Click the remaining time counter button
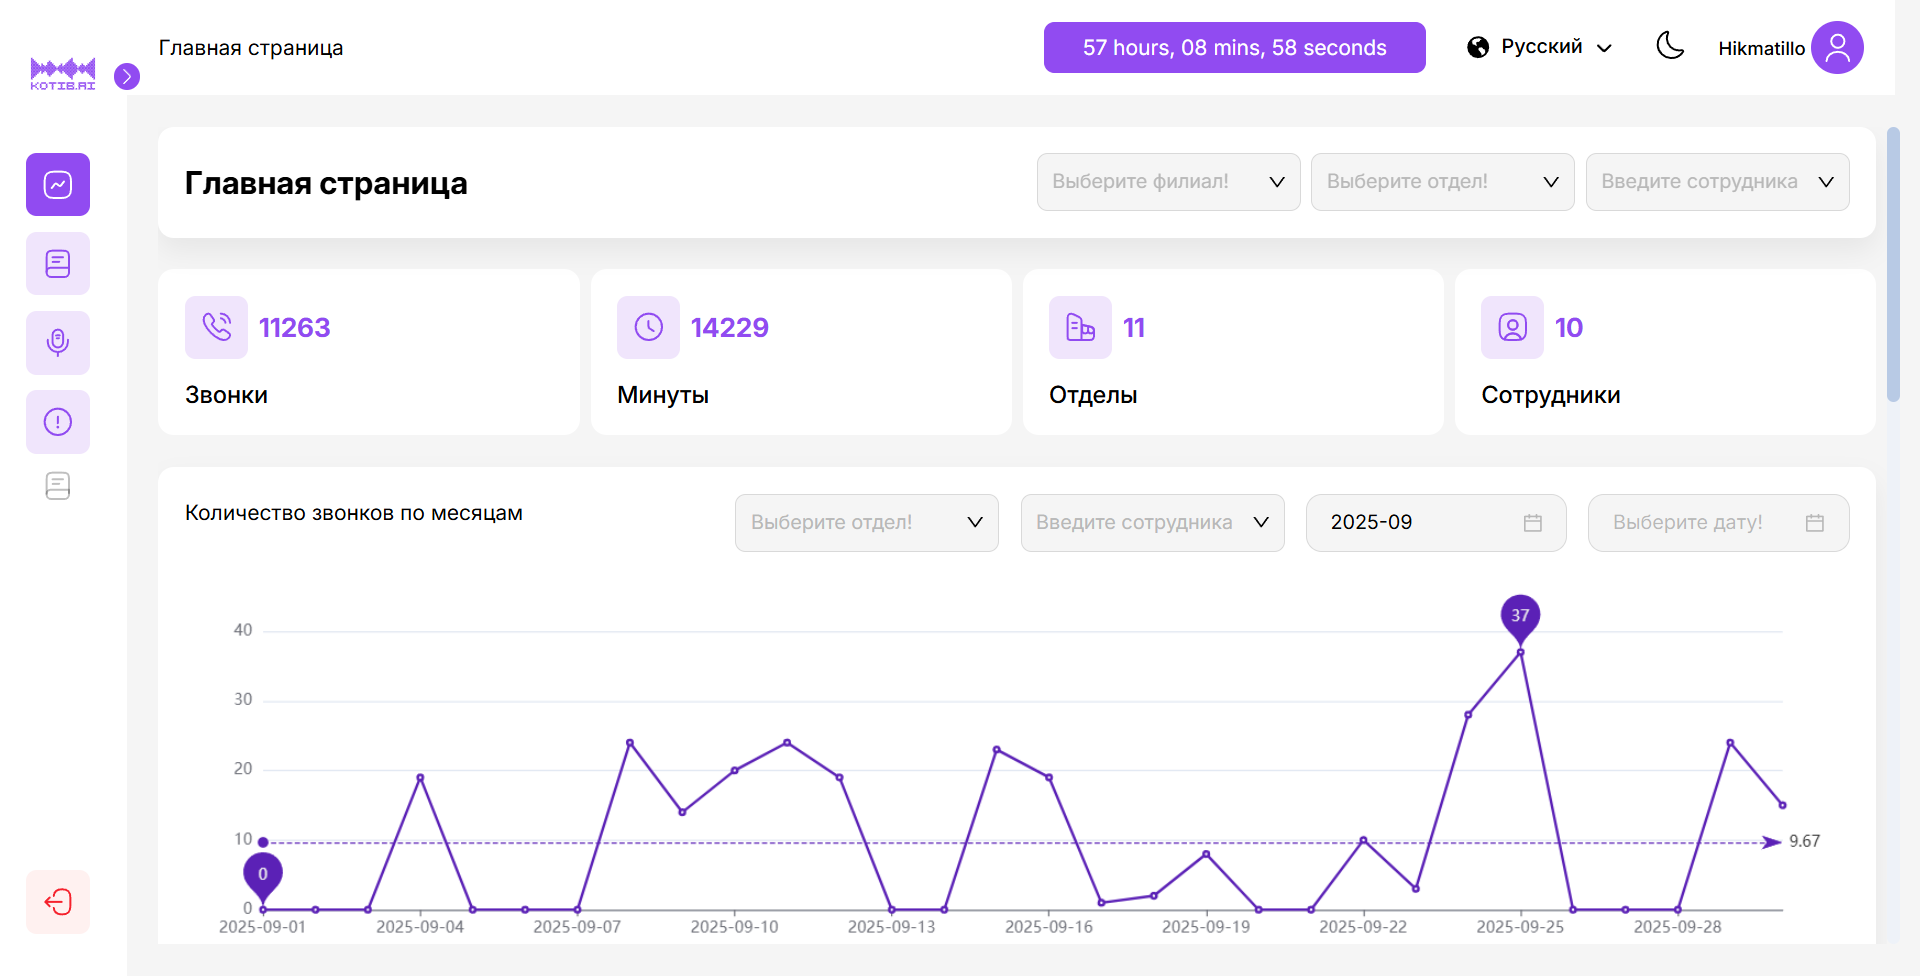 click(x=1234, y=48)
